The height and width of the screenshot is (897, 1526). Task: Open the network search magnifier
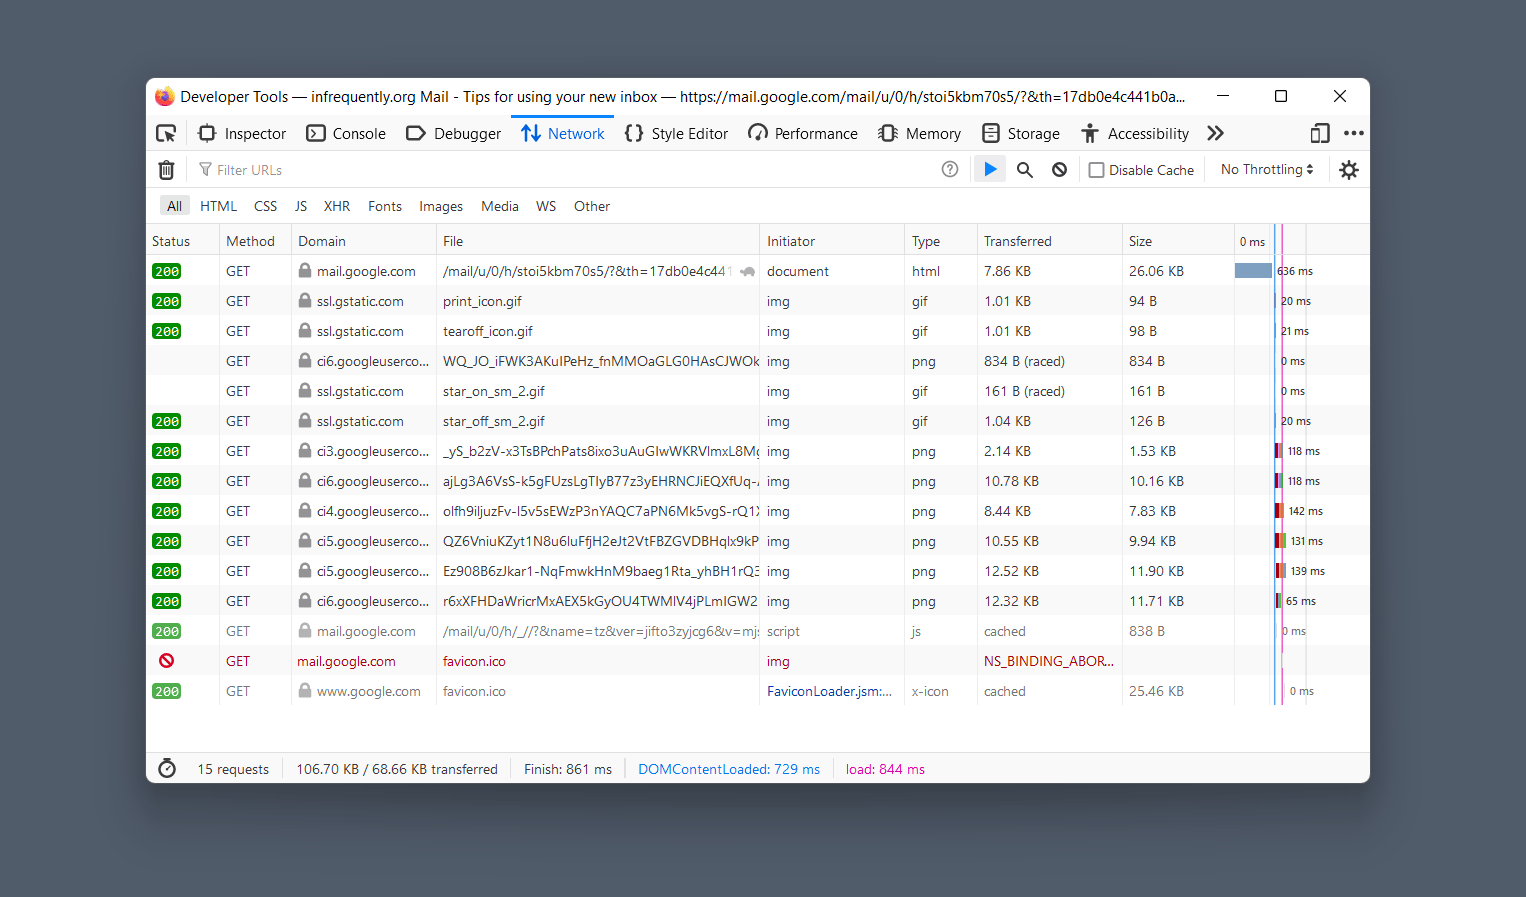tap(1025, 170)
